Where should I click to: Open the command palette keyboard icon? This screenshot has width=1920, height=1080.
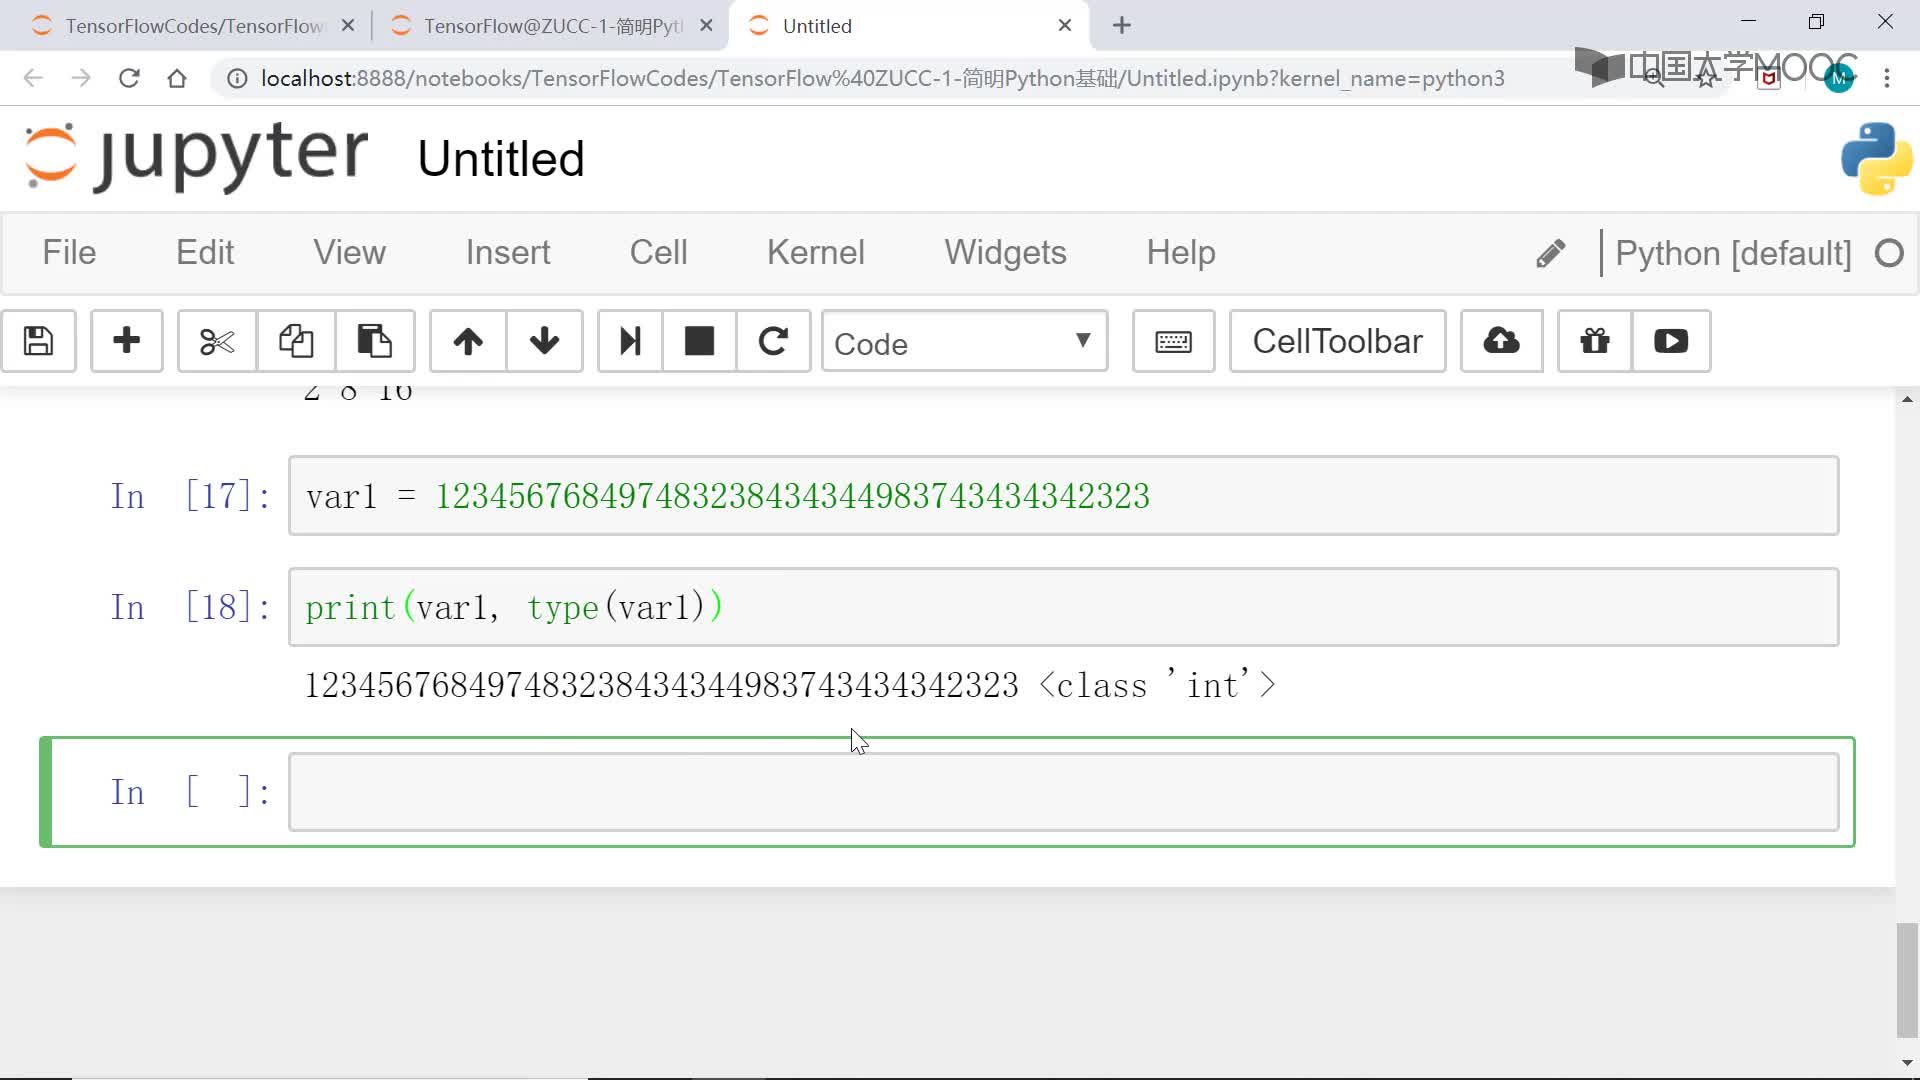pyautogui.click(x=1173, y=341)
